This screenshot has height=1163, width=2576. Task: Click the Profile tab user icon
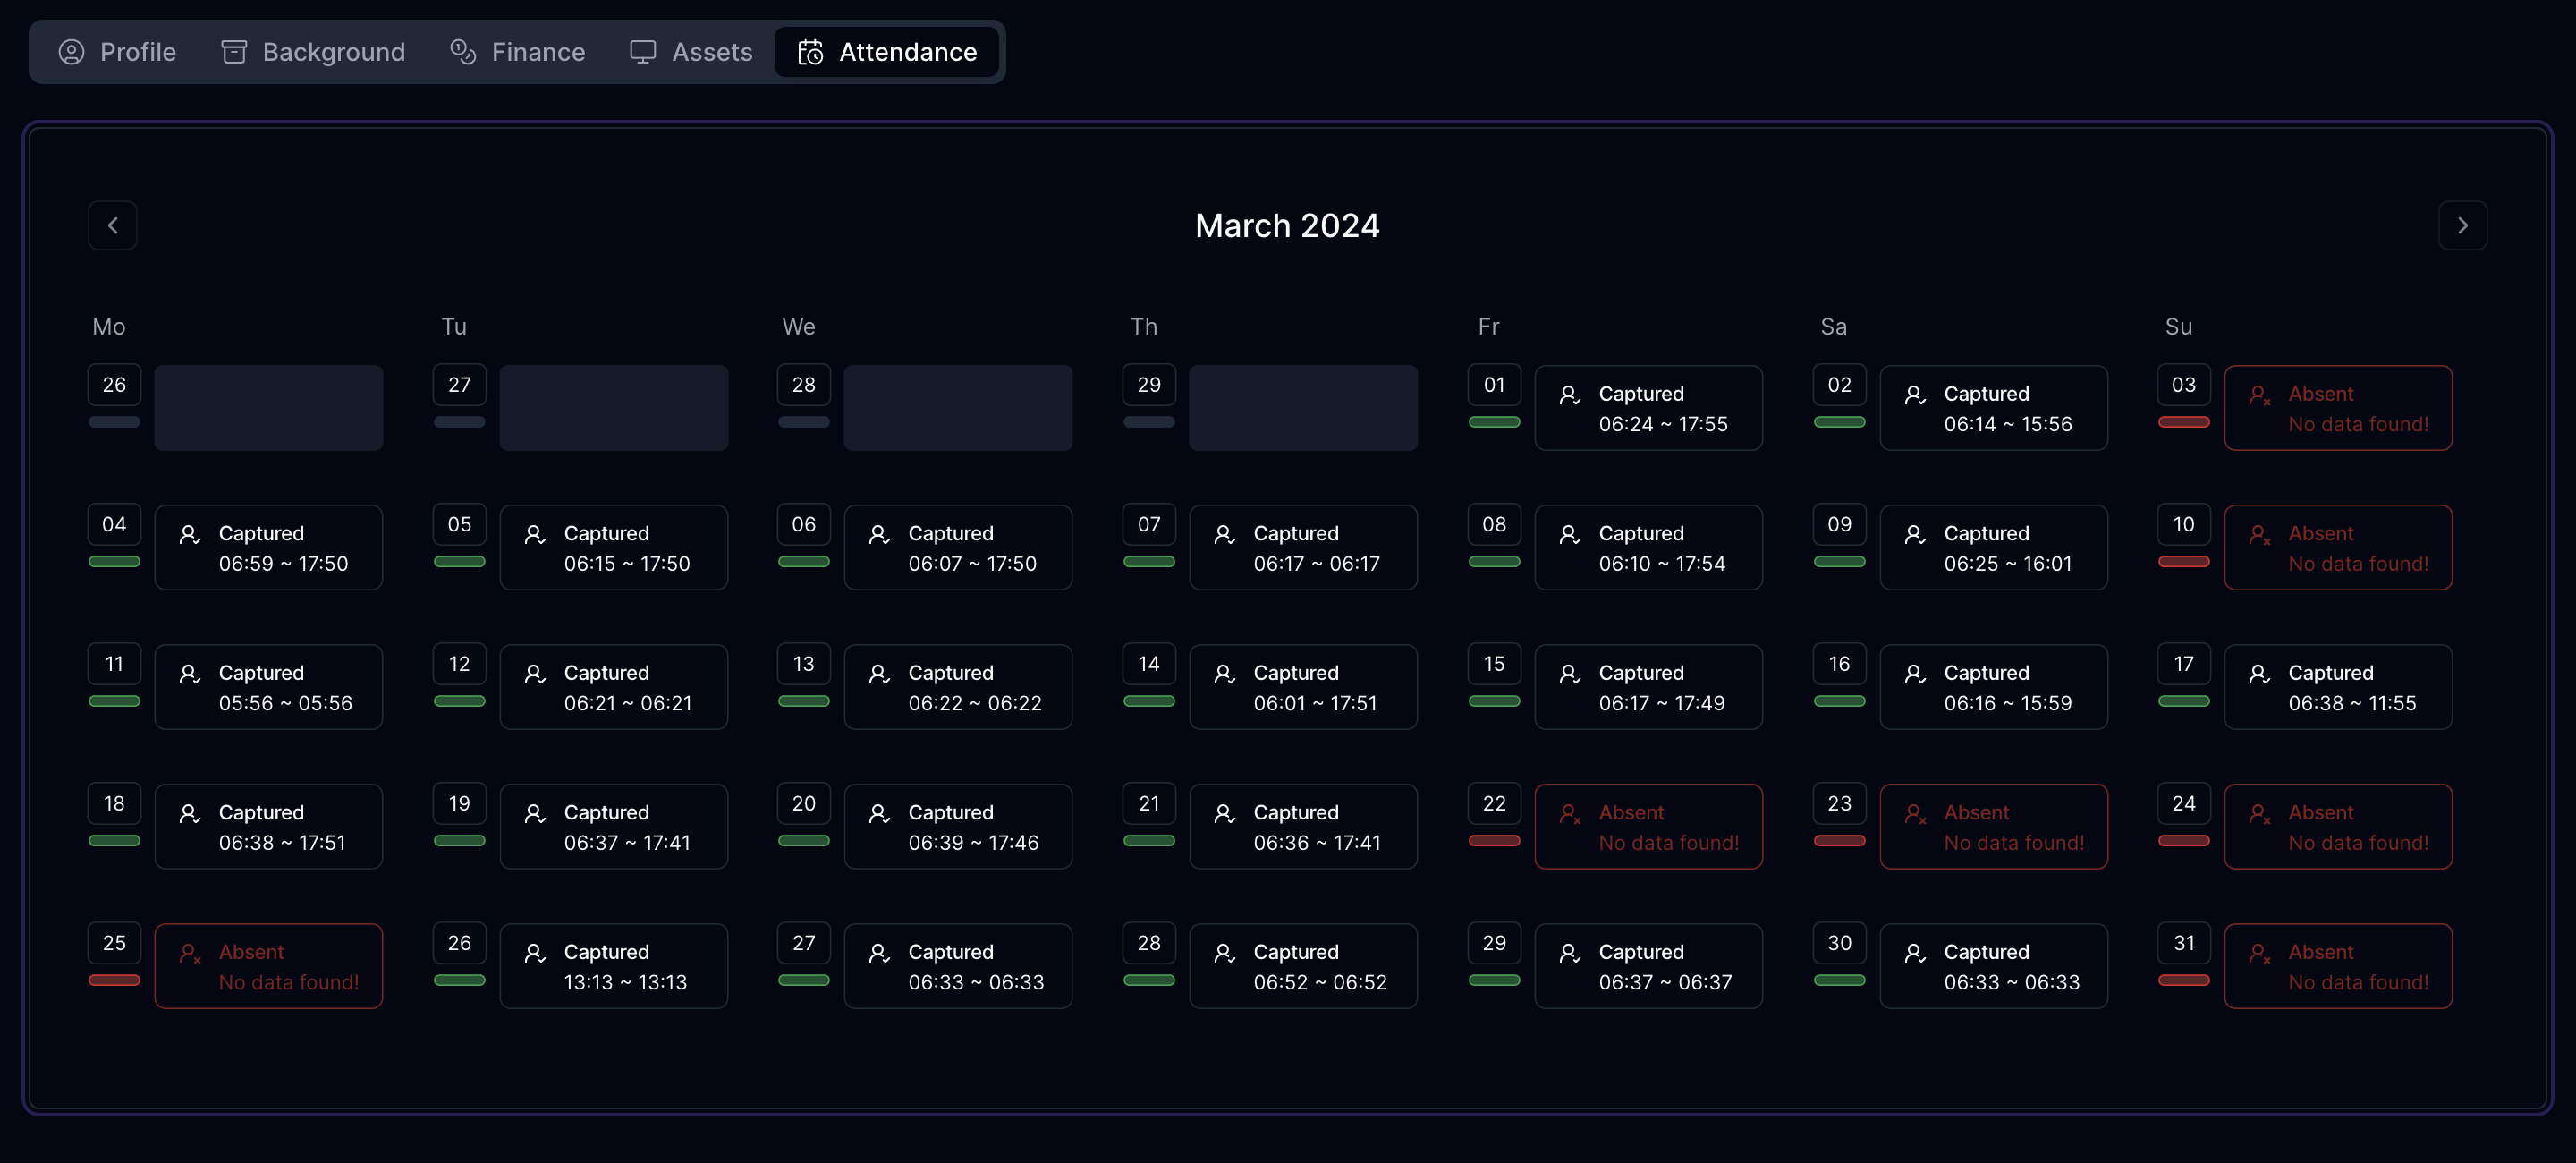tap(71, 52)
